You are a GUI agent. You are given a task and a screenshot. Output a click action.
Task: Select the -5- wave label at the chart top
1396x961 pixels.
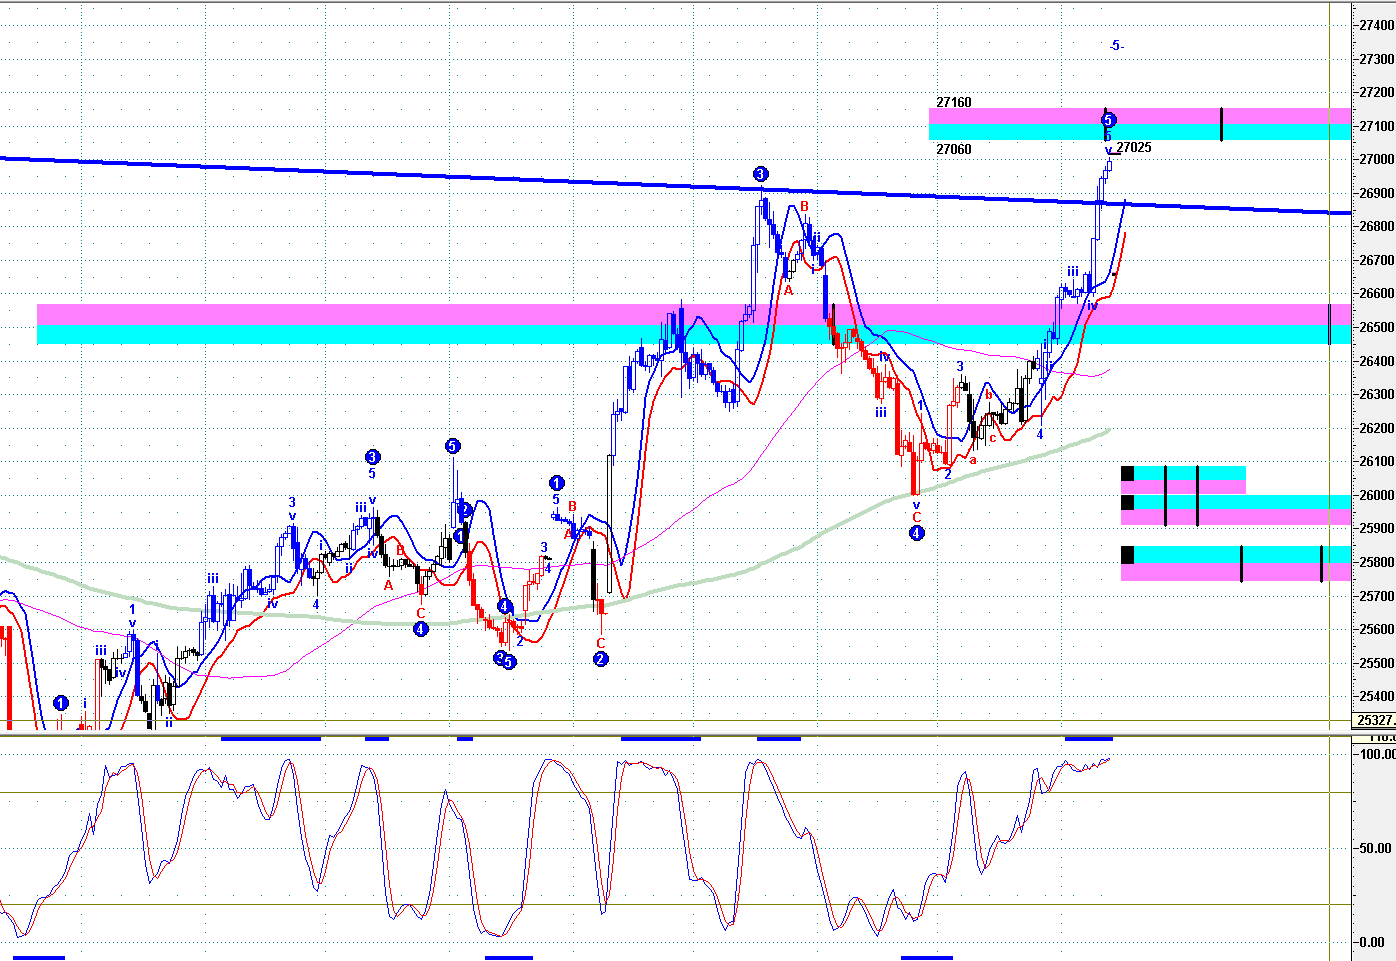pyautogui.click(x=1116, y=45)
